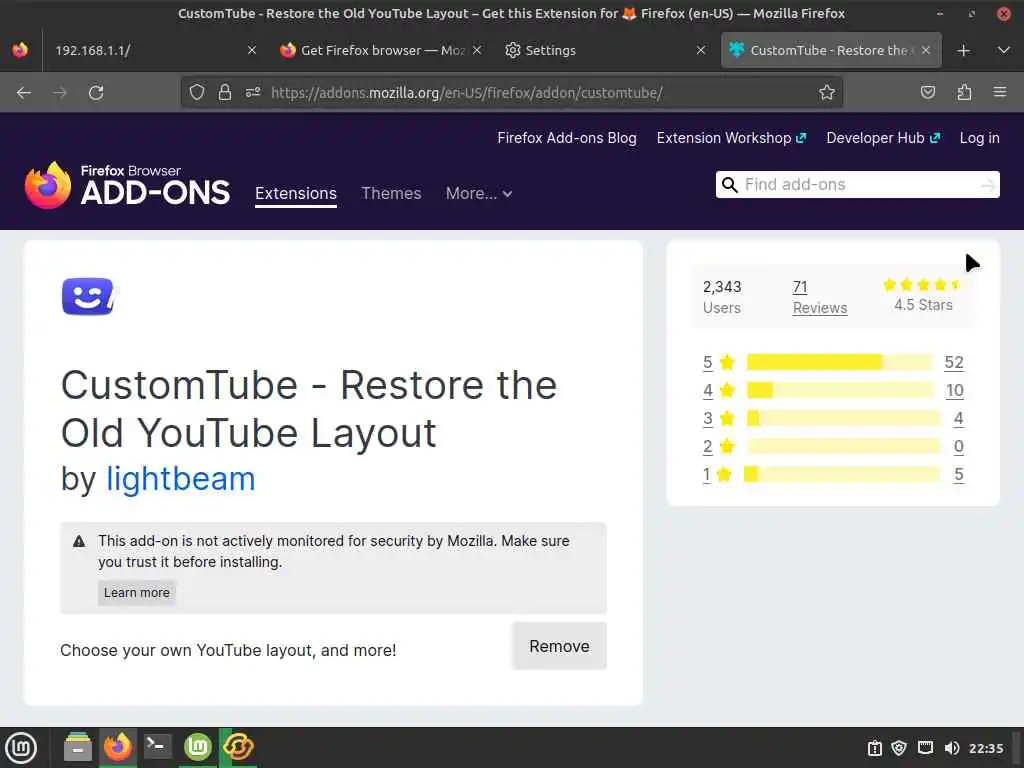Submit search with arrow button
Screen dimensions: 1024x768
pyautogui.click(x=988, y=185)
